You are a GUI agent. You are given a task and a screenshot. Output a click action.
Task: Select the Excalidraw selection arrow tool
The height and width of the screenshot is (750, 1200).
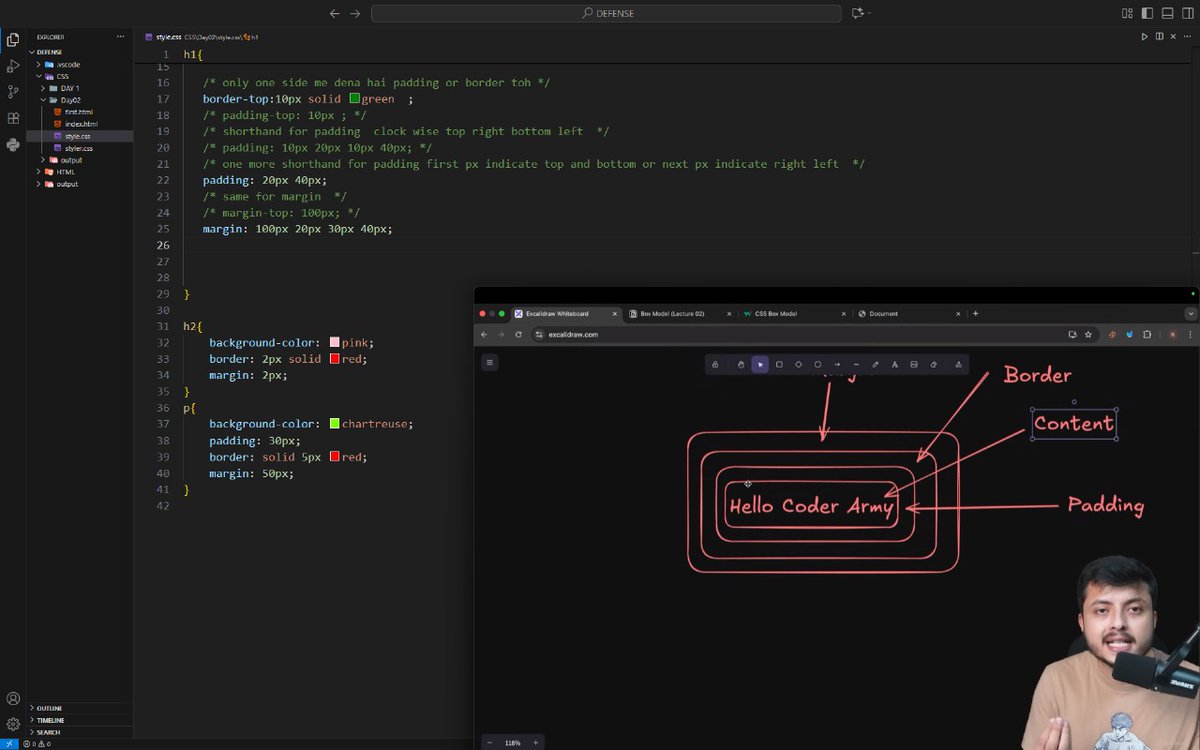click(760, 365)
